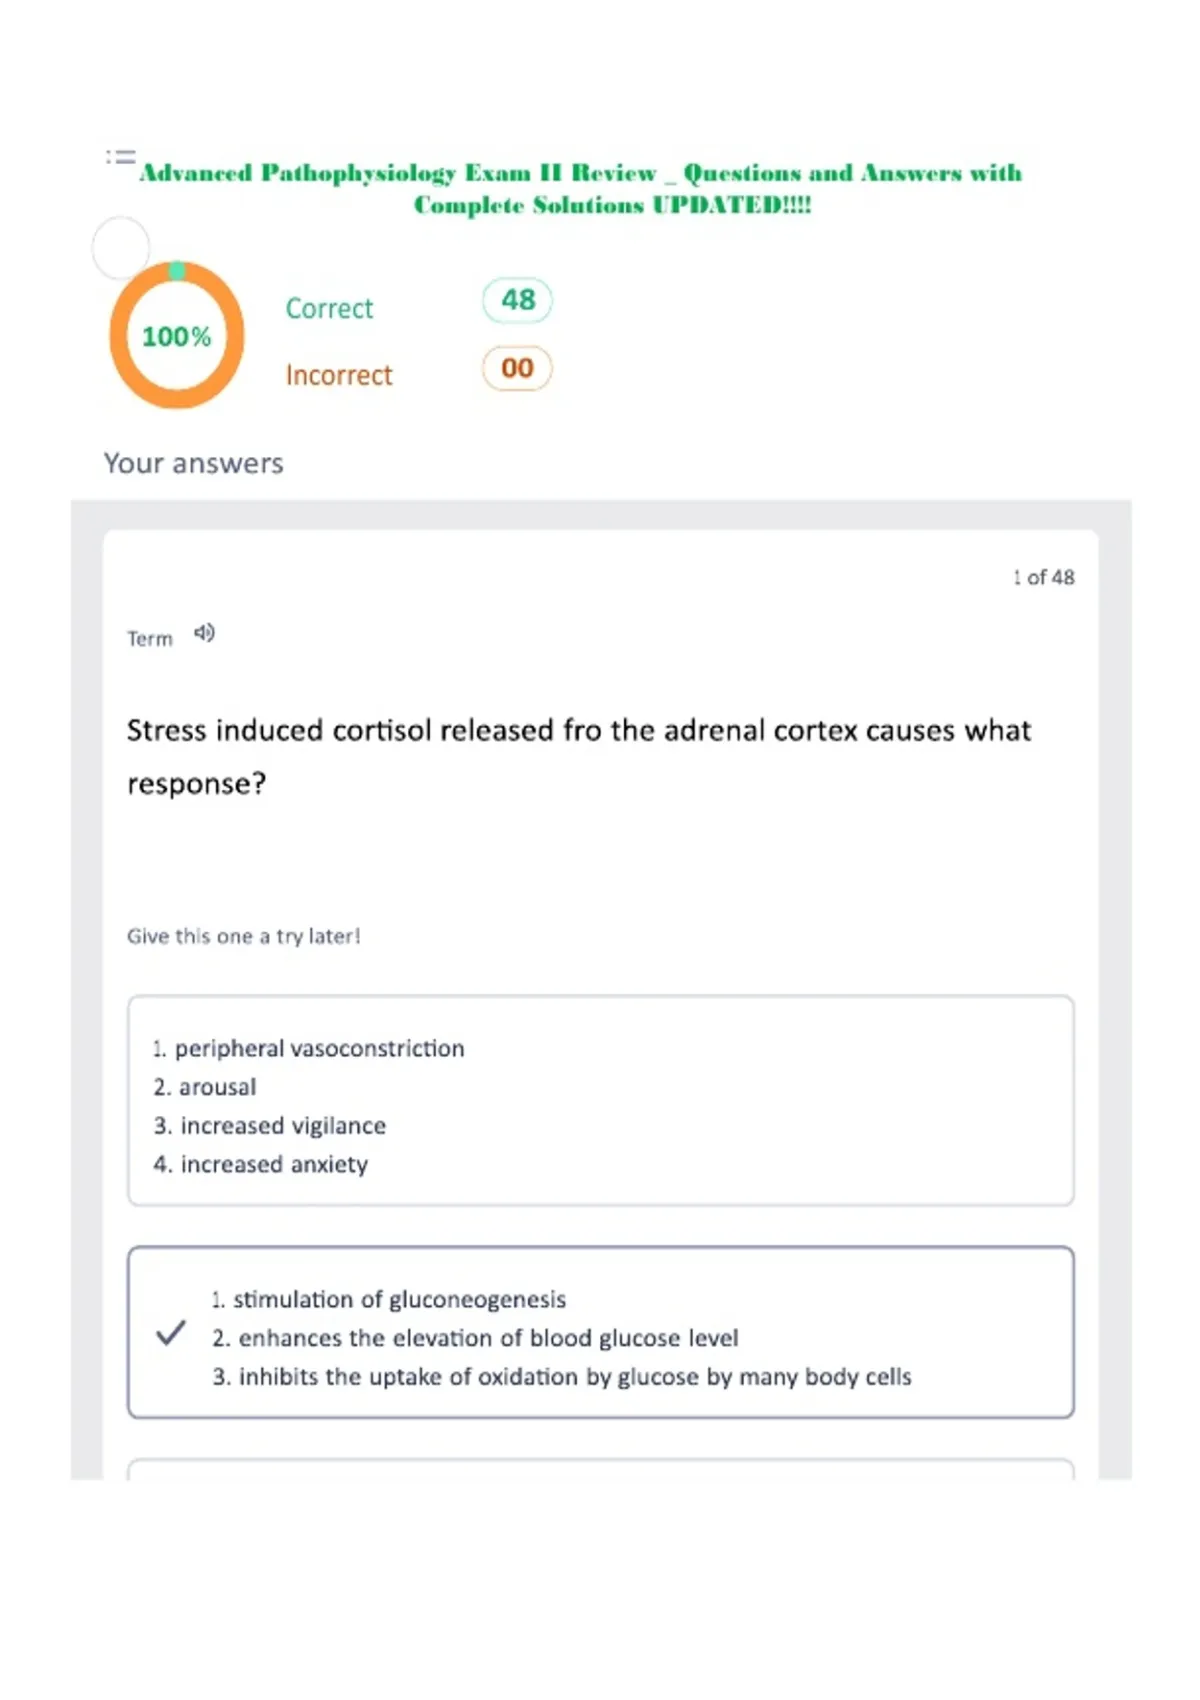Click the Give this one a try later text
This screenshot has height=1700, width=1200.
pos(243,936)
